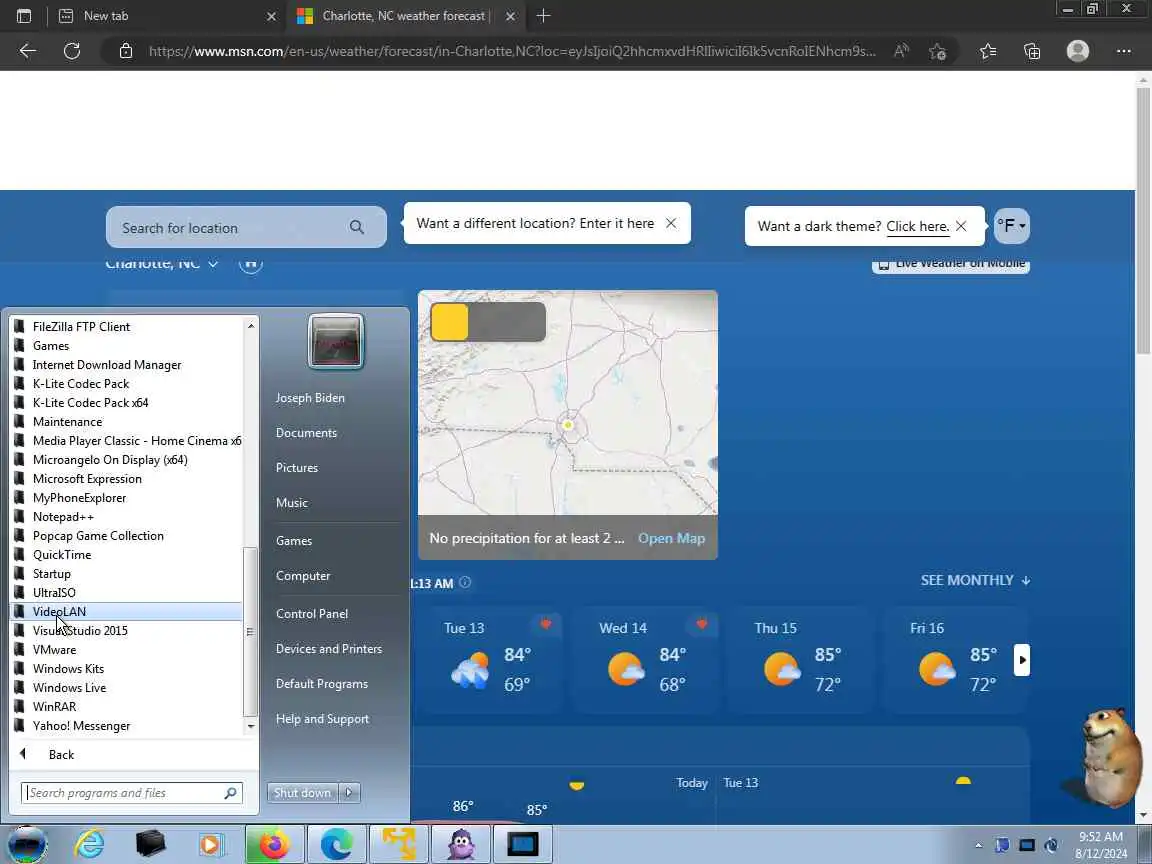Screen dimensions: 1152x864
Task: Switch to the New tab tab
Action: click(165, 15)
